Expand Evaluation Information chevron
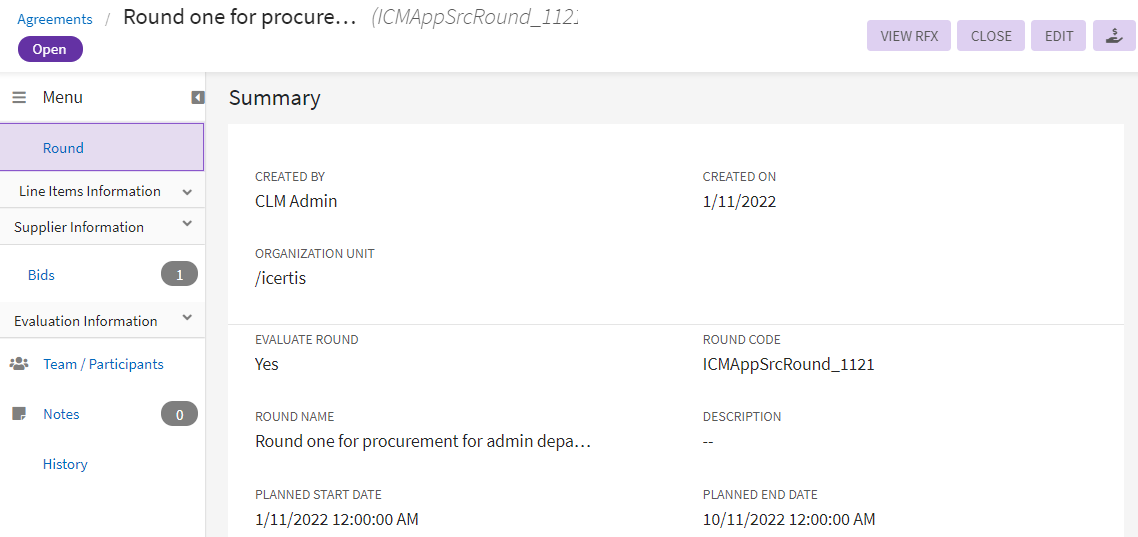This screenshot has width=1138, height=537. (187, 319)
